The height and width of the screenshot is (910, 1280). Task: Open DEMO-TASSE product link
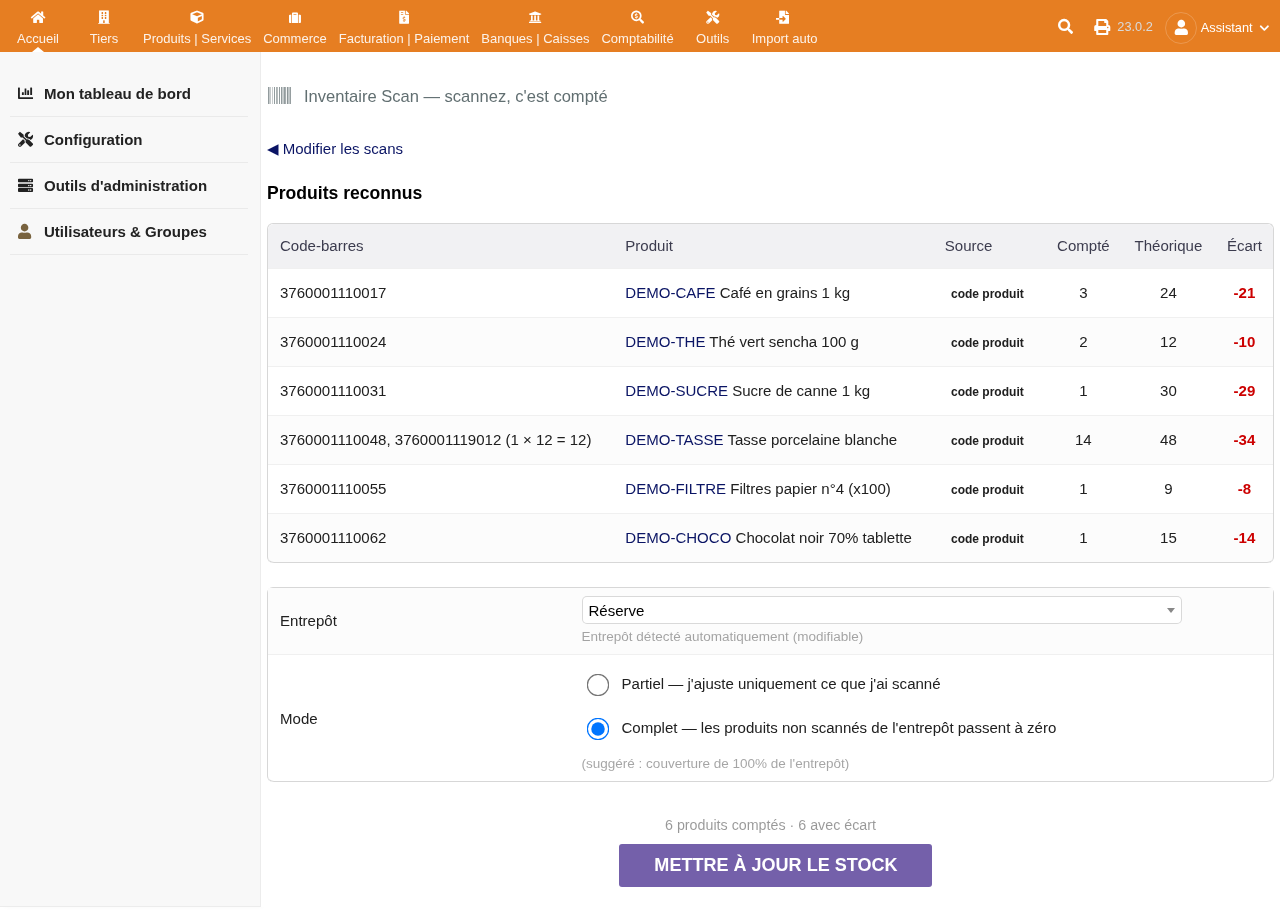(x=674, y=440)
